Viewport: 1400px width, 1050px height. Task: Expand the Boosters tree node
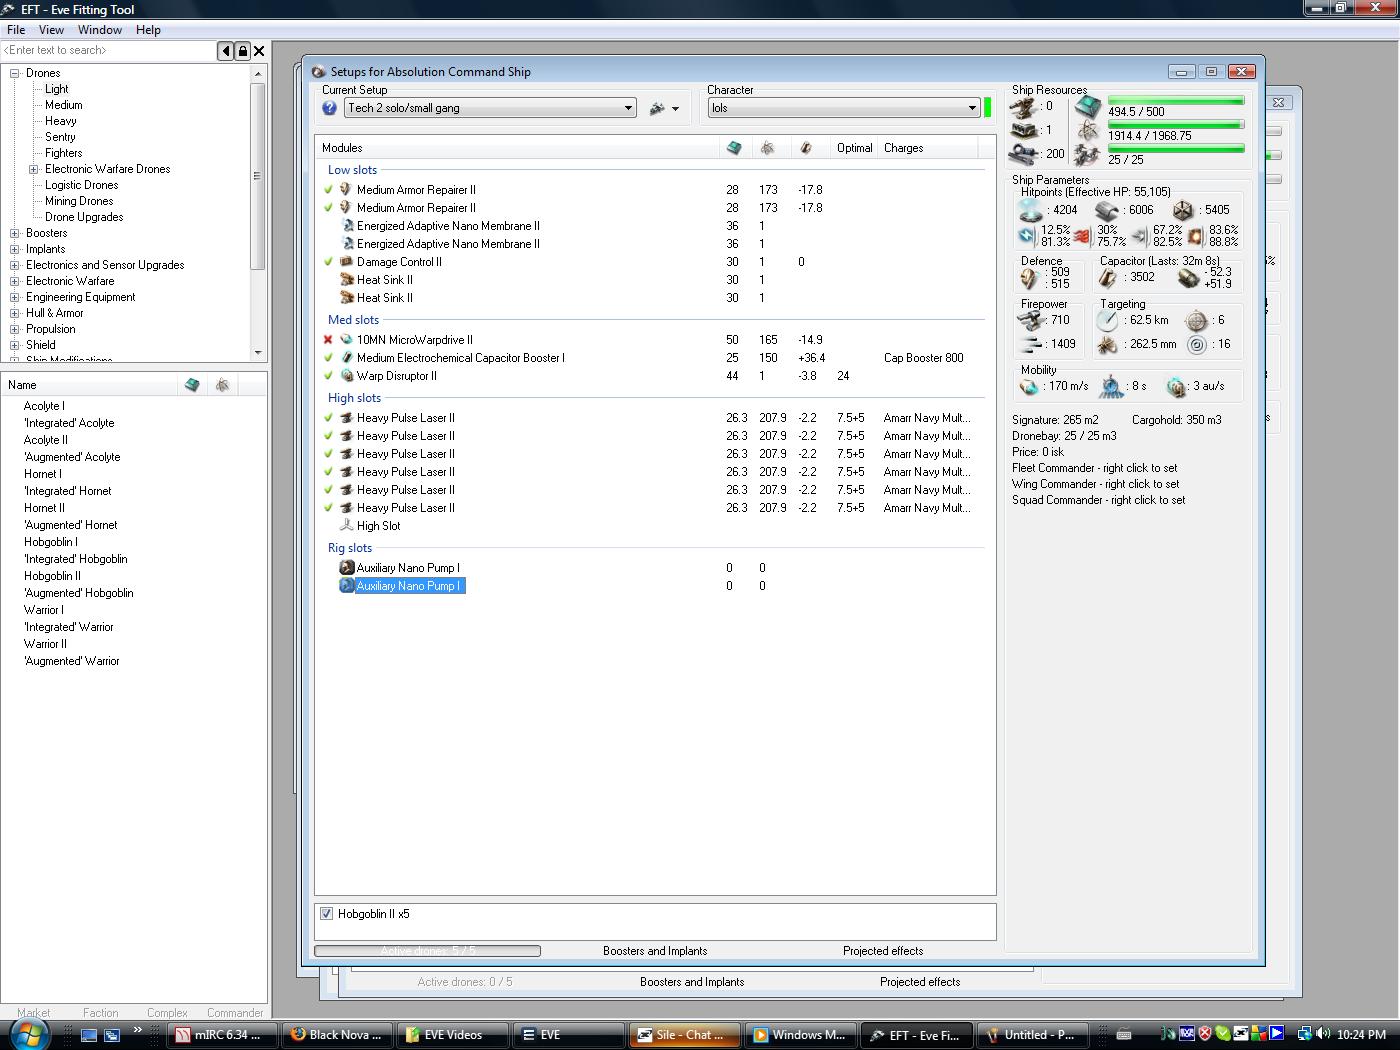tap(15, 233)
